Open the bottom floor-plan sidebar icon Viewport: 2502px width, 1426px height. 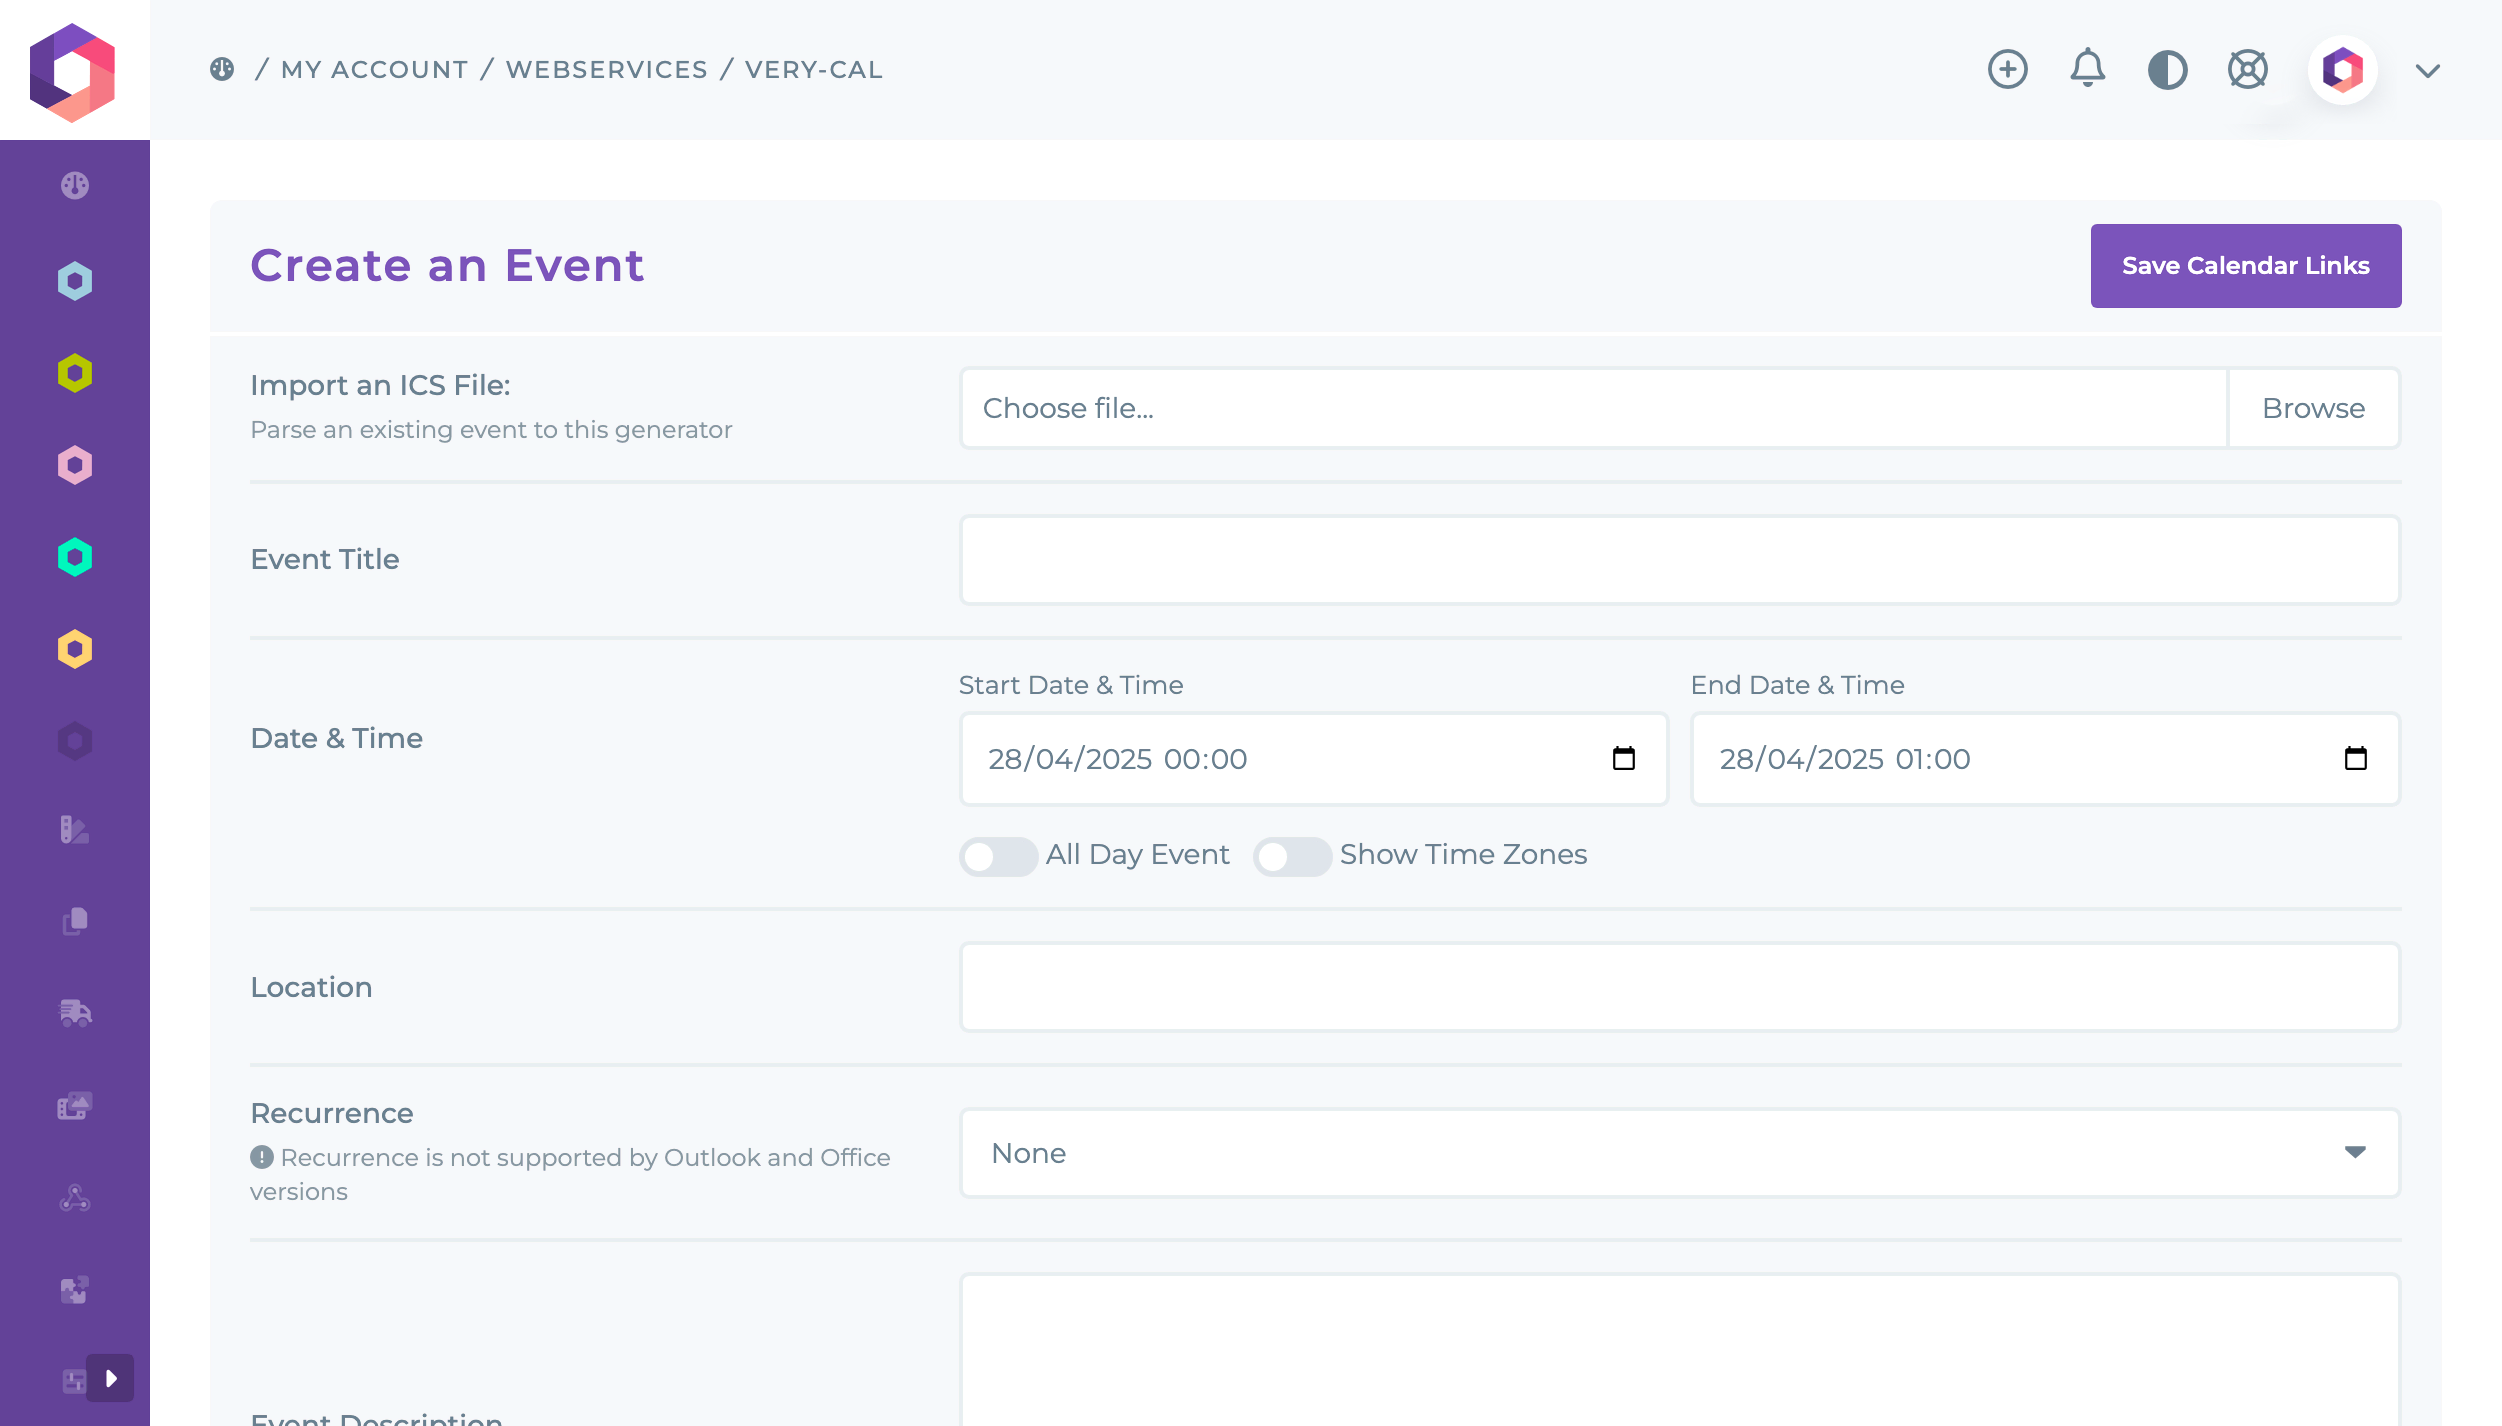[x=73, y=1381]
